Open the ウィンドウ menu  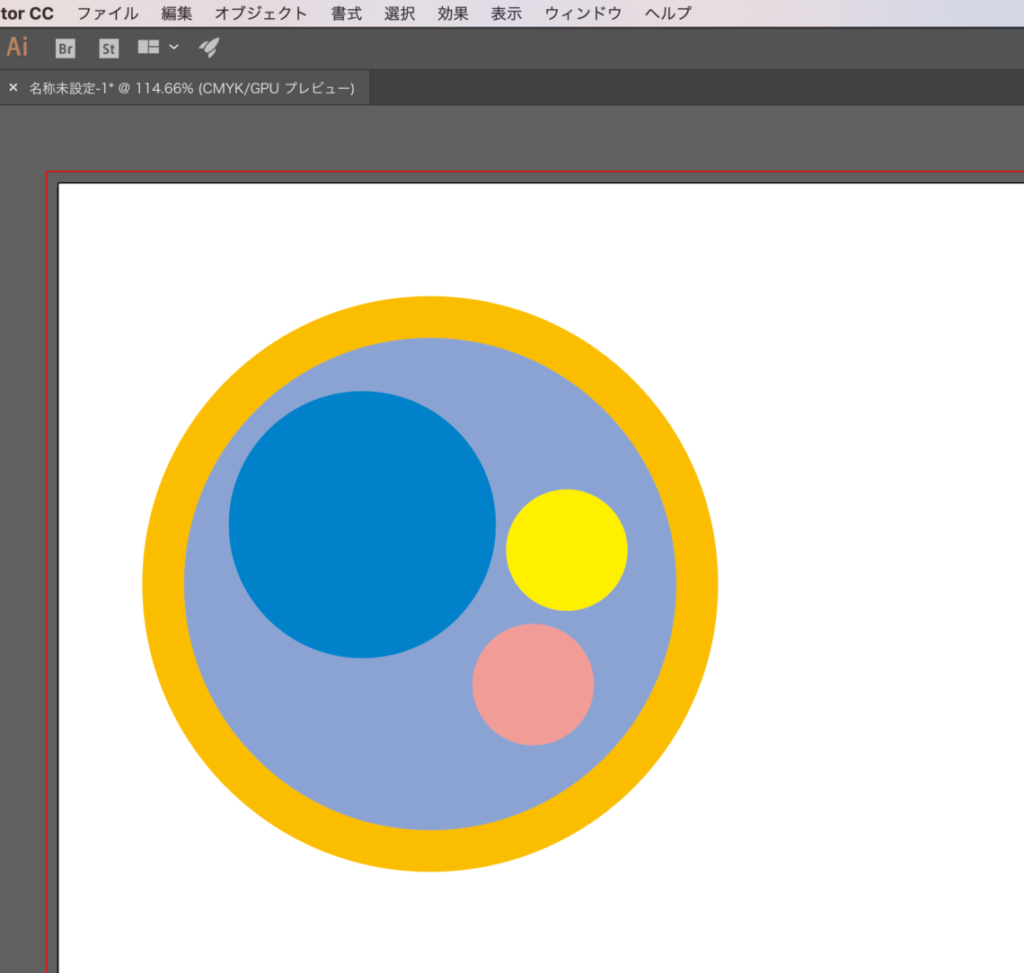click(x=583, y=14)
